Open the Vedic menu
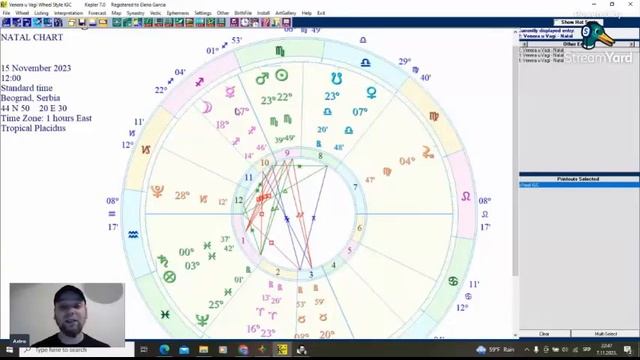The image size is (640, 360). pos(155,13)
